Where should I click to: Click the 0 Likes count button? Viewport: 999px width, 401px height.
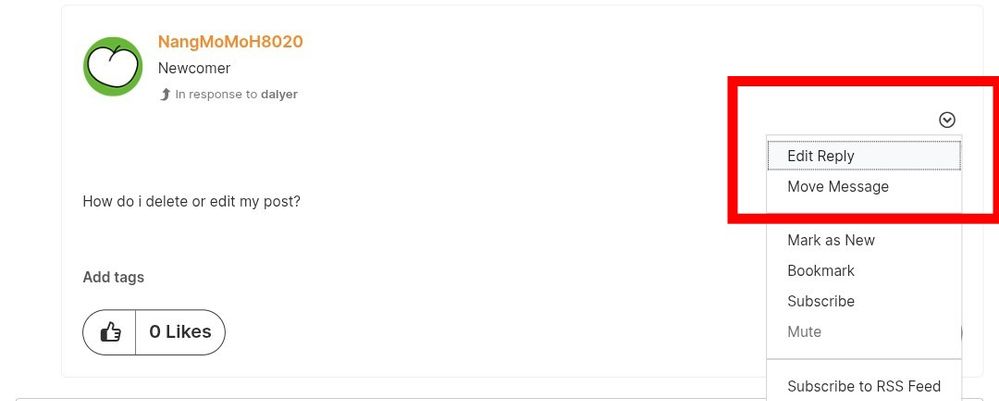coord(180,332)
